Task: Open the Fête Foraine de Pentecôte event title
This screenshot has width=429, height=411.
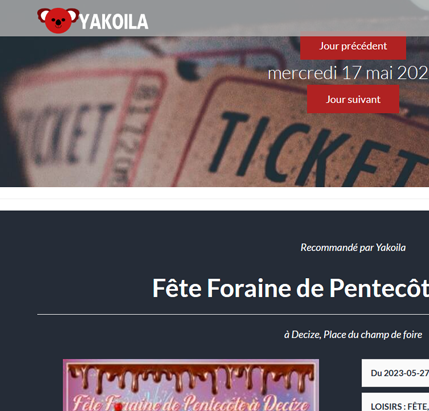Action: (x=290, y=288)
